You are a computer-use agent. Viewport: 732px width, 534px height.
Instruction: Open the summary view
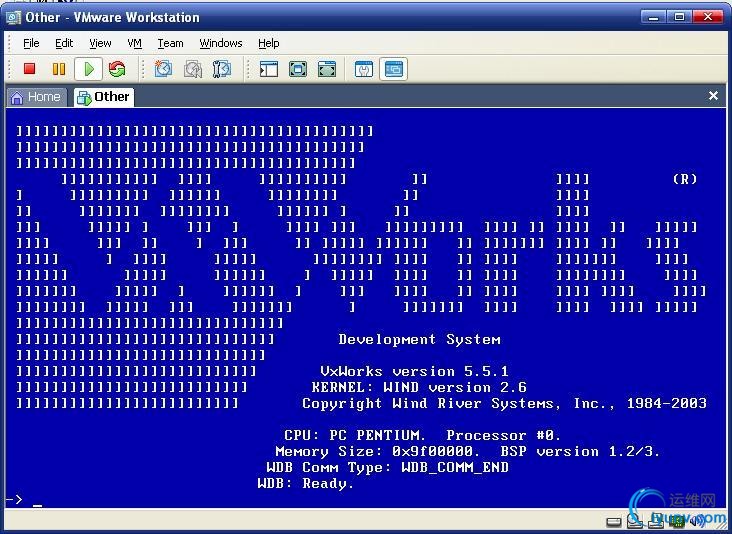[x=364, y=69]
